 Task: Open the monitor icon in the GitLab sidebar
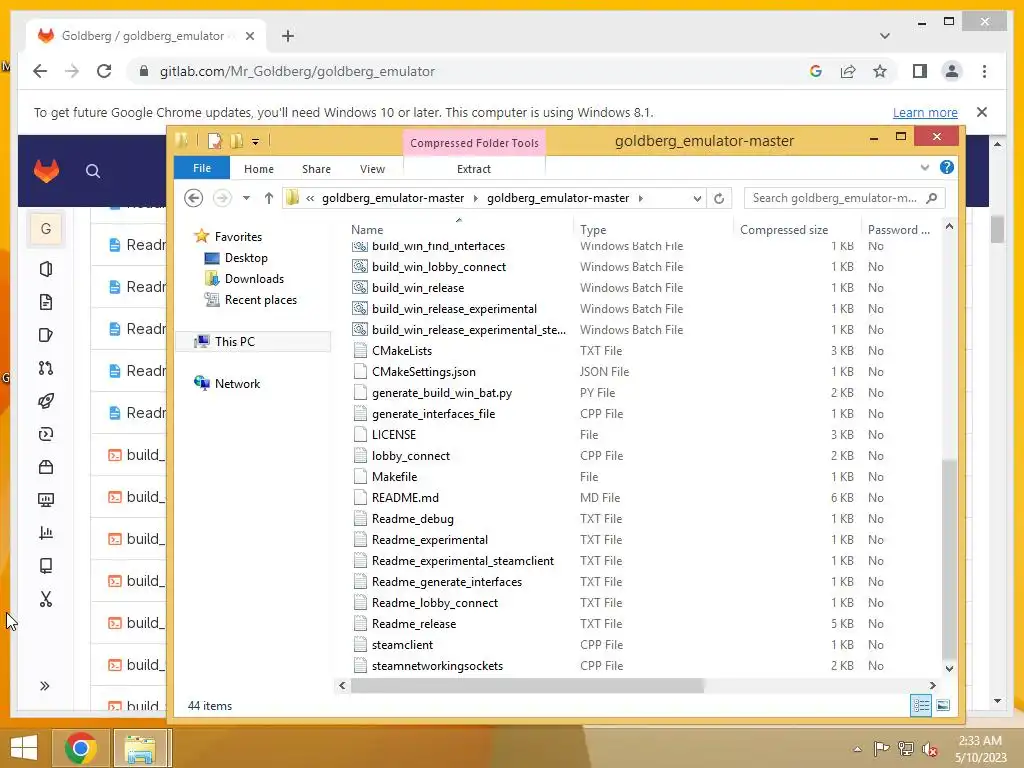(x=46, y=500)
